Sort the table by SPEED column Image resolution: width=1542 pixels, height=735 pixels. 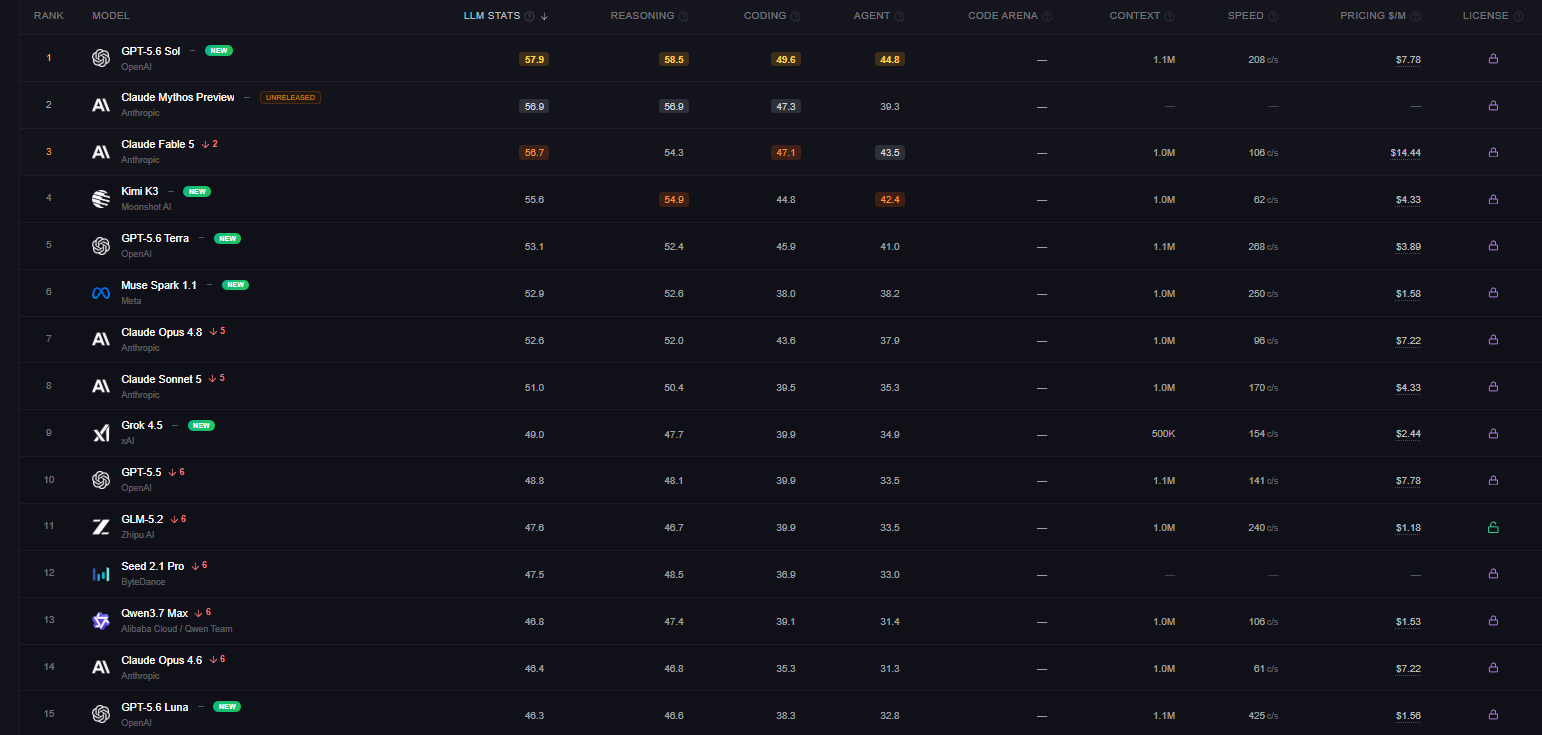click(1246, 16)
